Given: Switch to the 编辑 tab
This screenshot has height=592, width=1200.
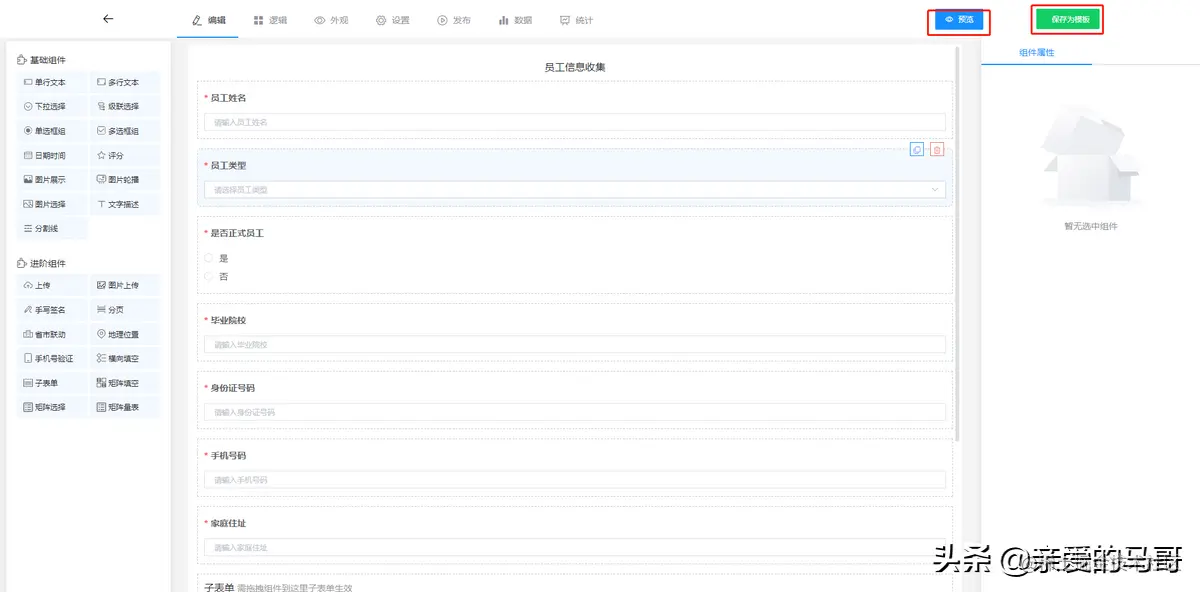Looking at the screenshot, I should coord(208,20).
